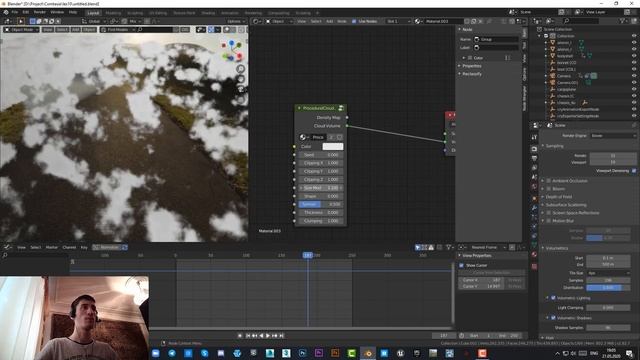This screenshot has width=640, height=360.
Task: Collapse the Sampling panel
Action: (x=554, y=146)
